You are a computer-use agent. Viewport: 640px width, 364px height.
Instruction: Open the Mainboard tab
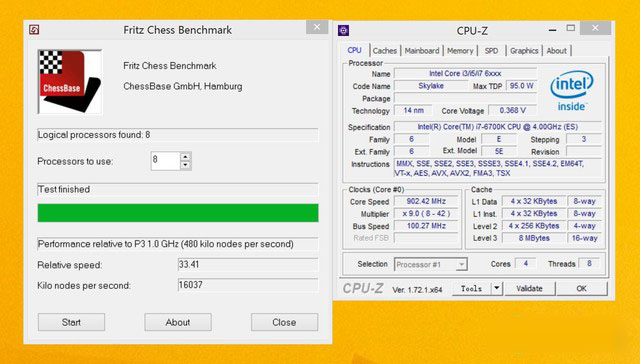tap(422, 51)
